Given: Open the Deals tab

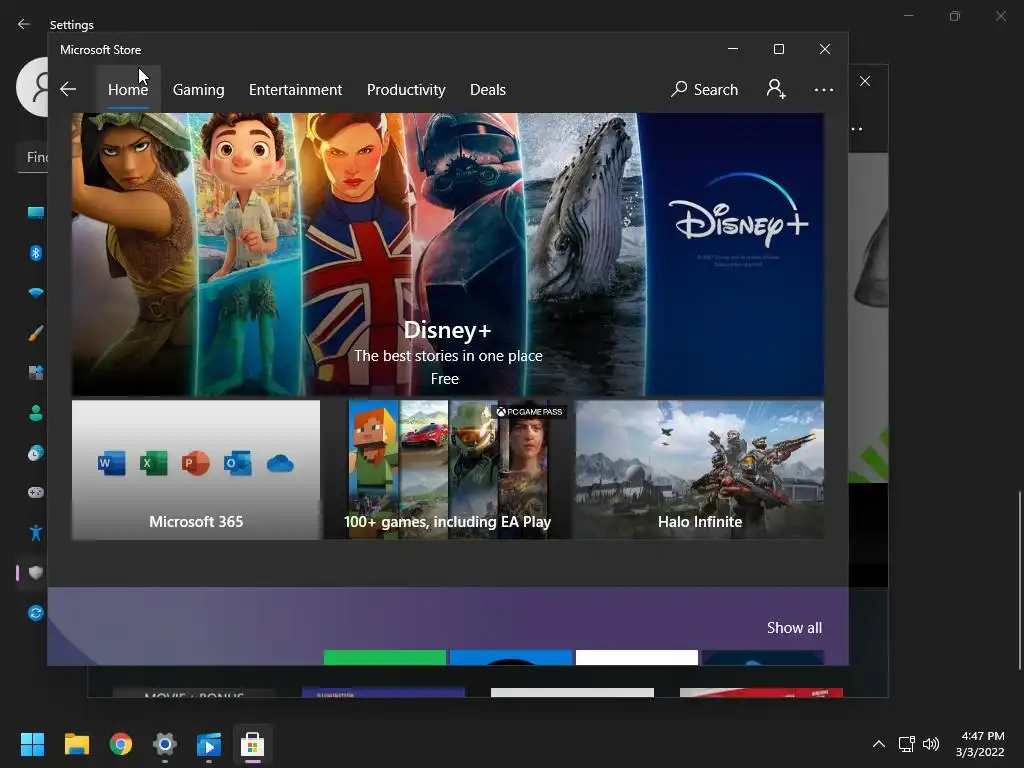Looking at the screenshot, I should [488, 89].
